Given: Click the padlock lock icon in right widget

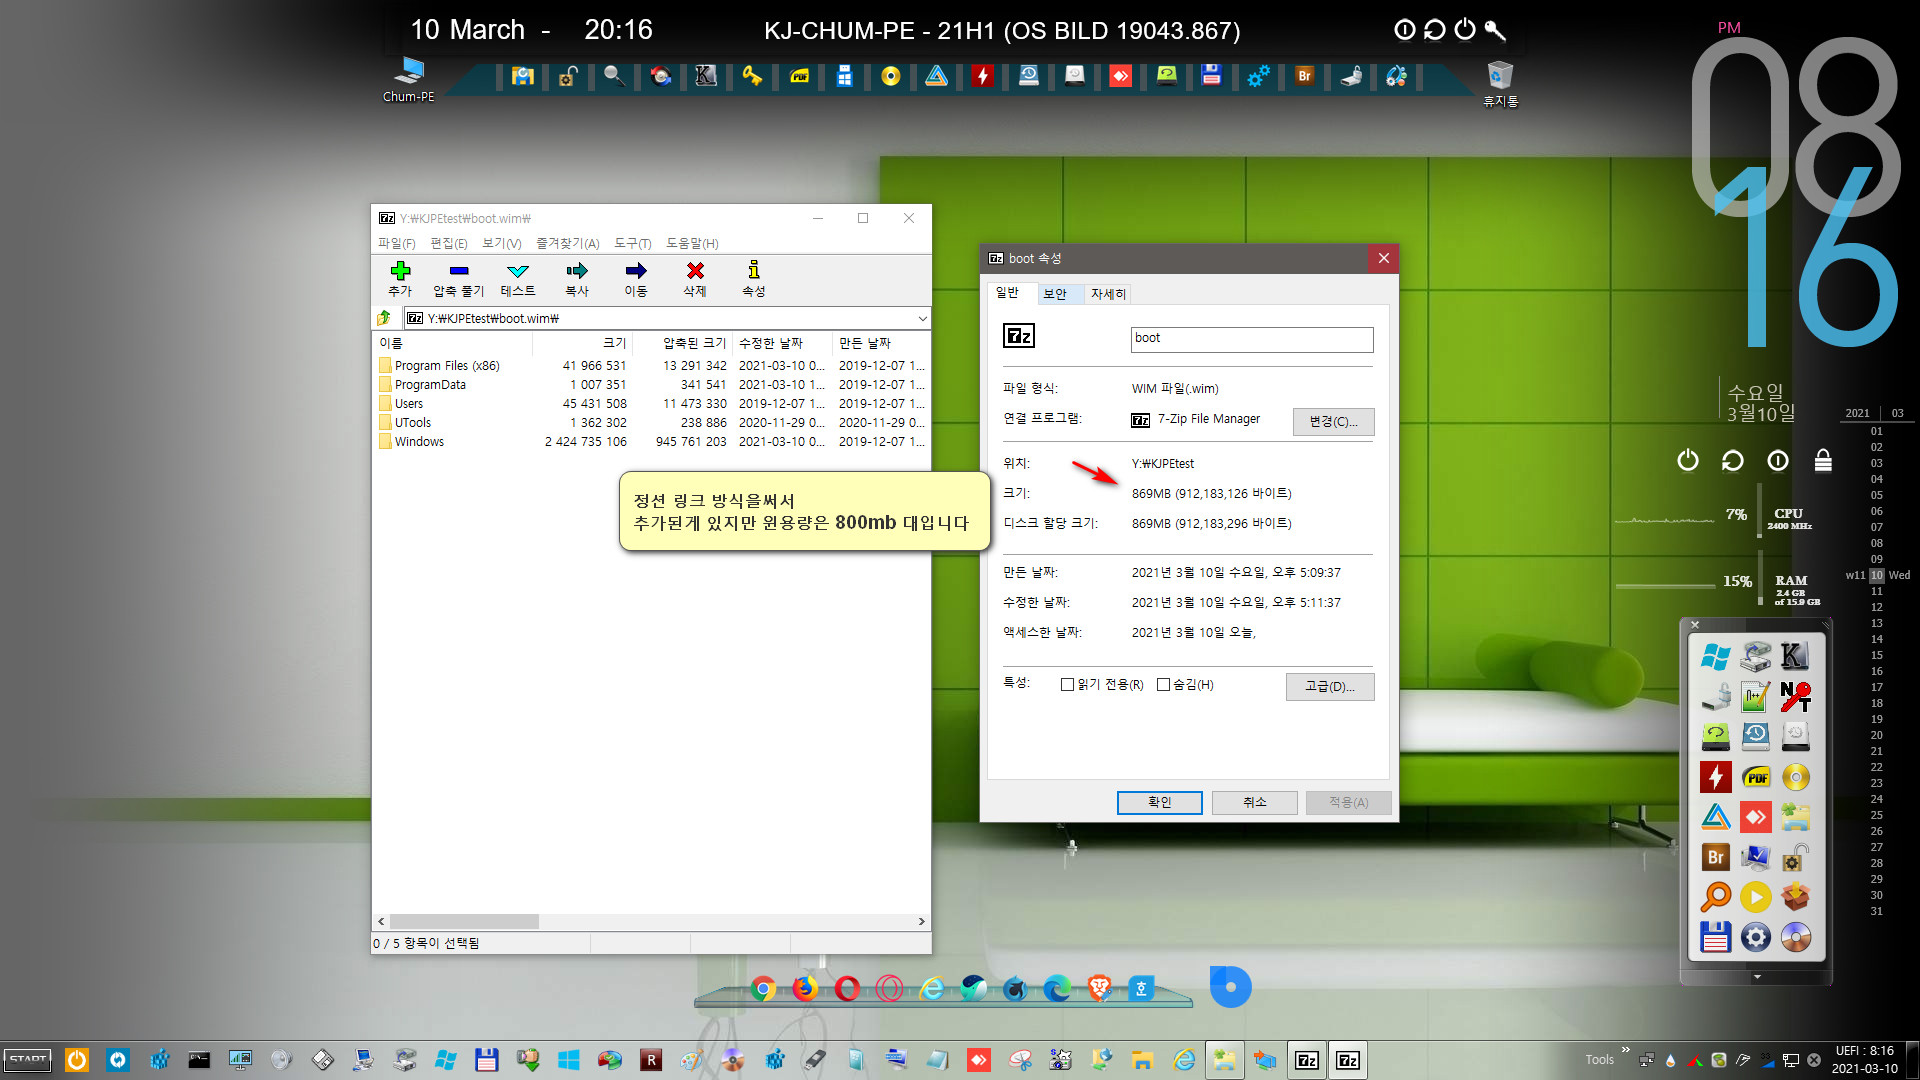Looking at the screenshot, I should [1823, 460].
